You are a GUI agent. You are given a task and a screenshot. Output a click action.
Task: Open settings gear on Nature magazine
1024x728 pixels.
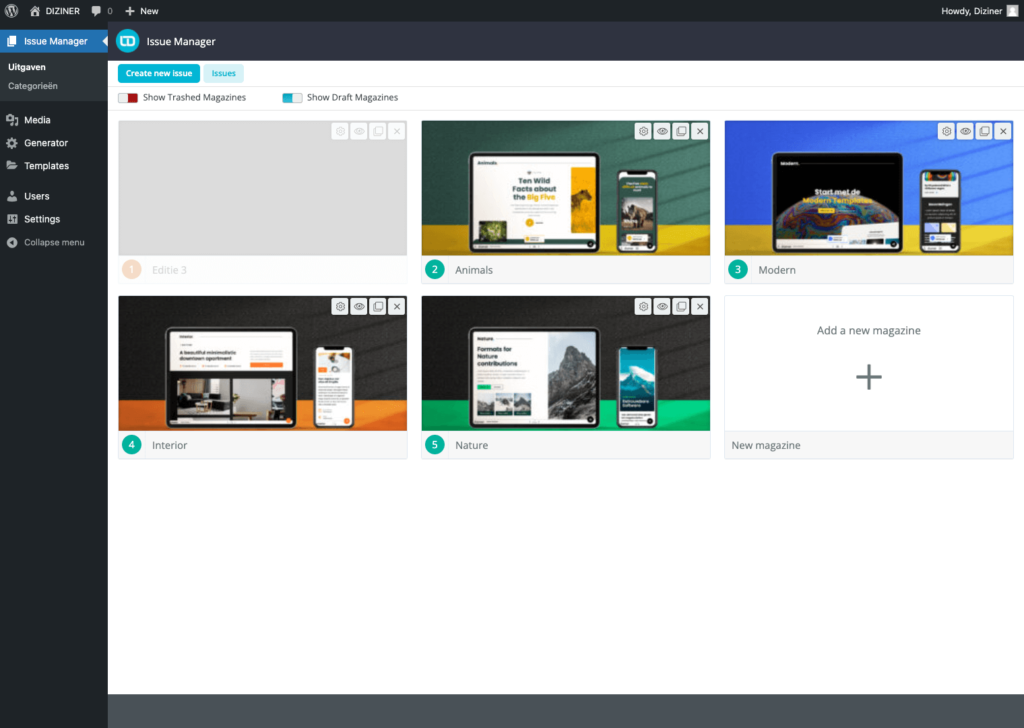[644, 306]
